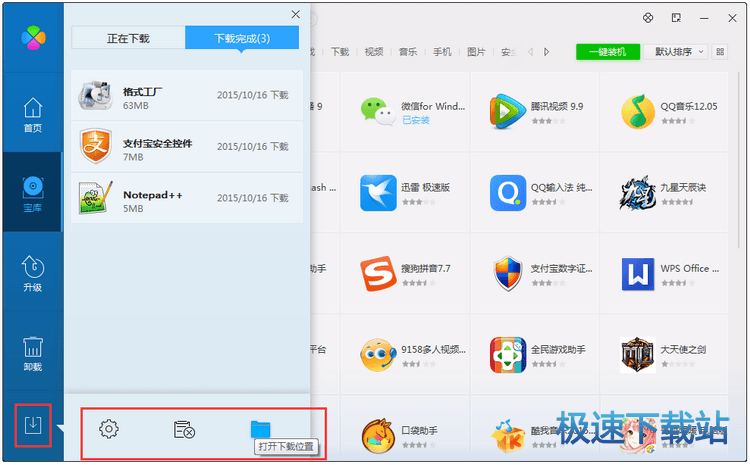Open the 首页 home page in sidebar
This screenshot has width=750, height=465.
click(33, 115)
